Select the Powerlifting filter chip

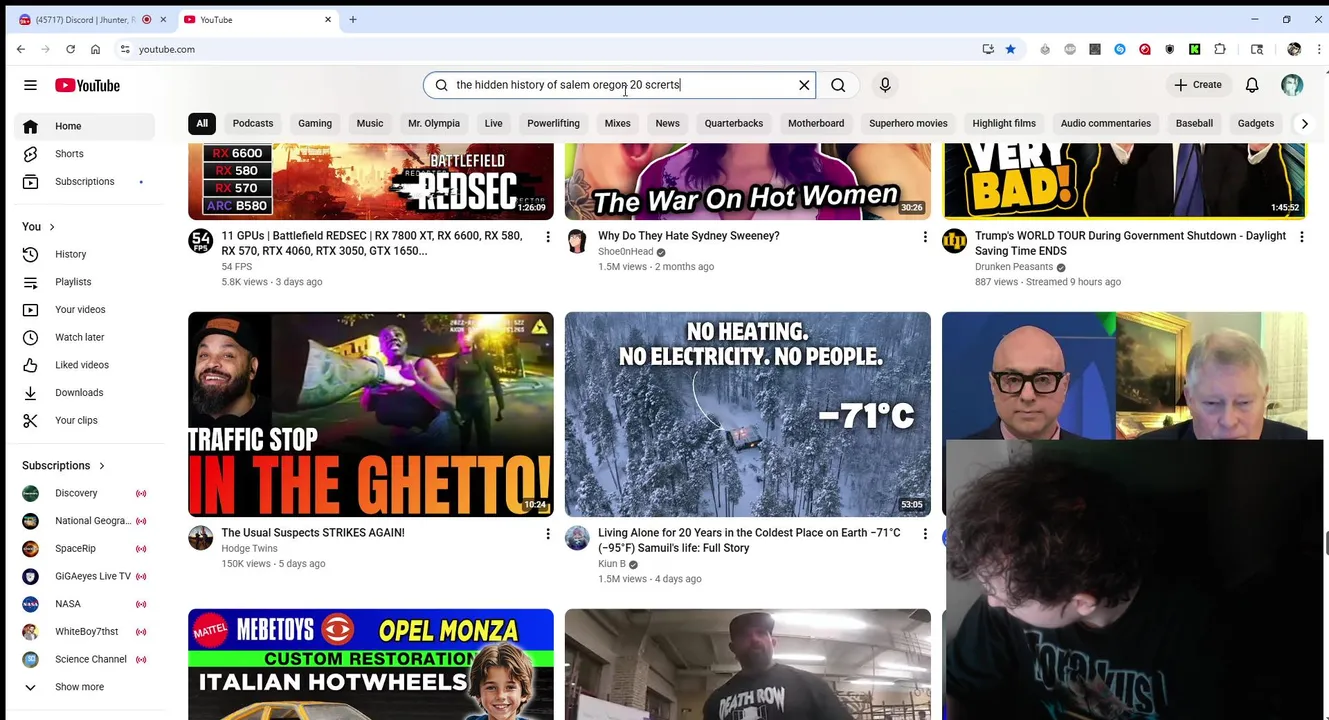[x=553, y=123]
